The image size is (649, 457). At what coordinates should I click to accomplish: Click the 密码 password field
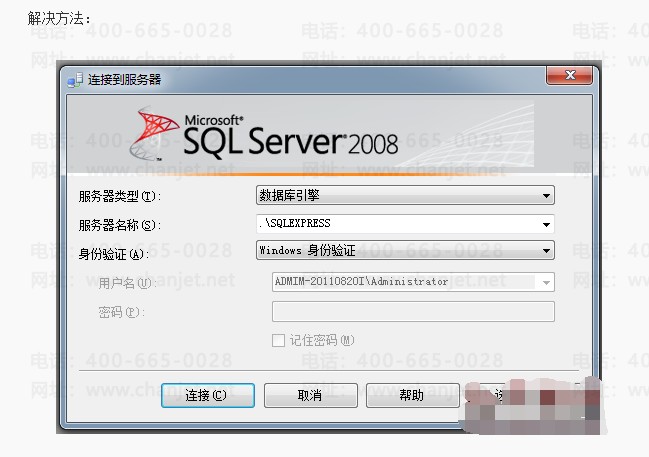(x=413, y=312)
